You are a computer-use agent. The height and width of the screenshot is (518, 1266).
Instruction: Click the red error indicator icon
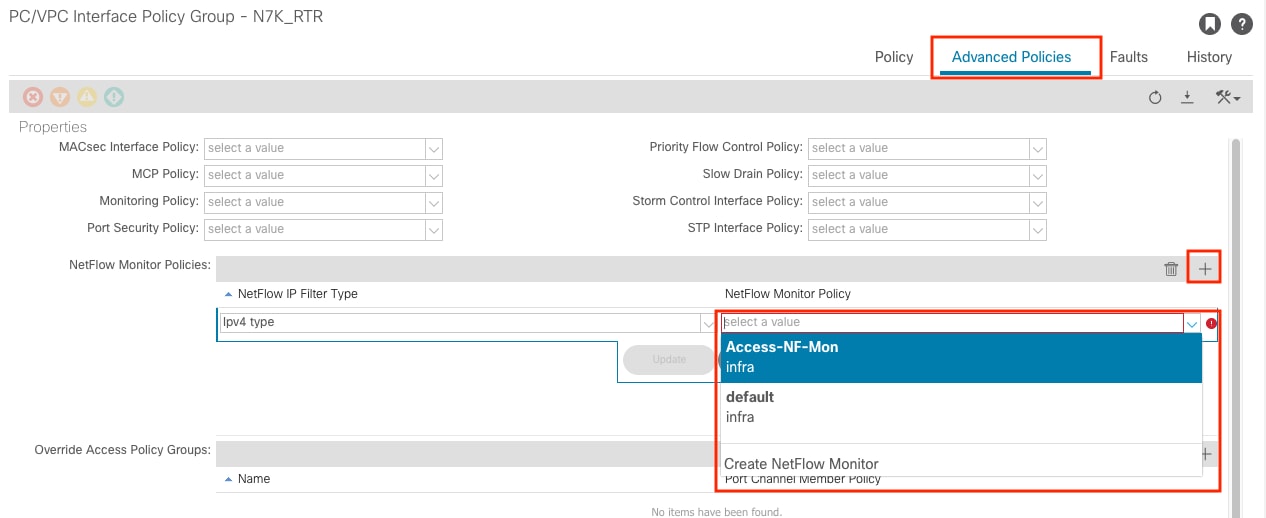coord(1212,323)
